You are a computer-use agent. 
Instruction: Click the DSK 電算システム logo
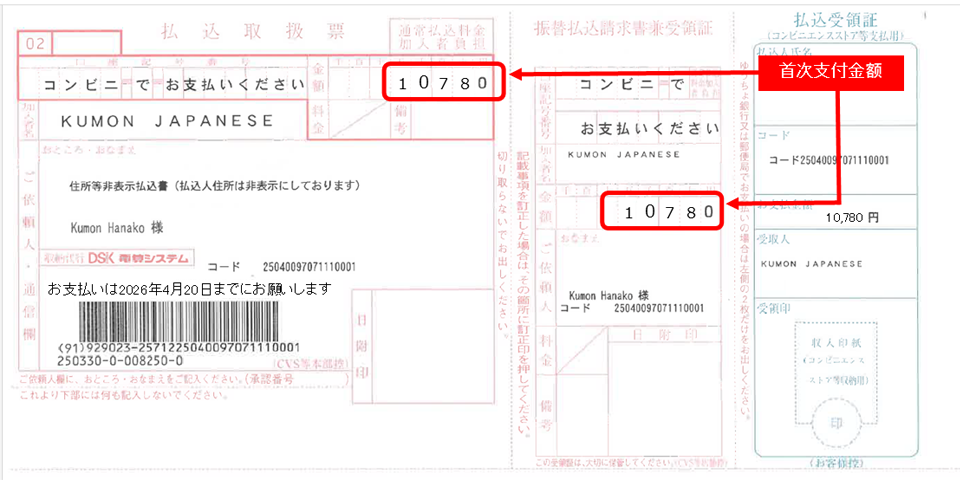tap(138, 258)
